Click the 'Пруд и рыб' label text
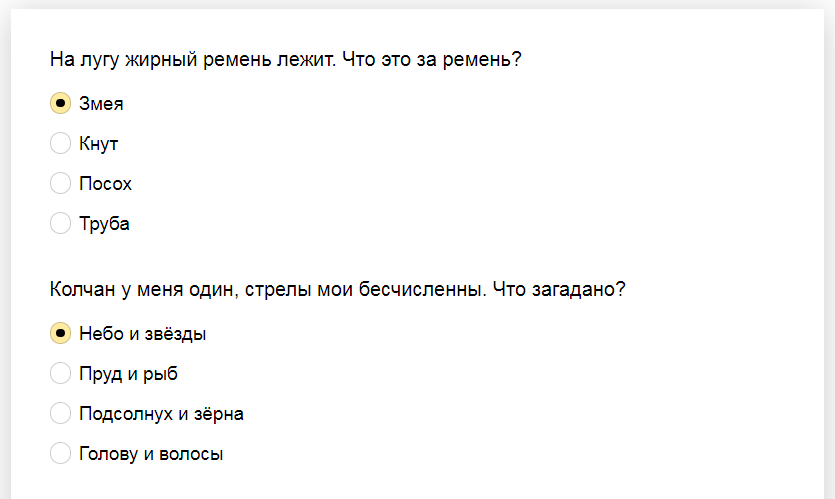The height and width of the screenshot is (499, 835). tap(128, 374)
